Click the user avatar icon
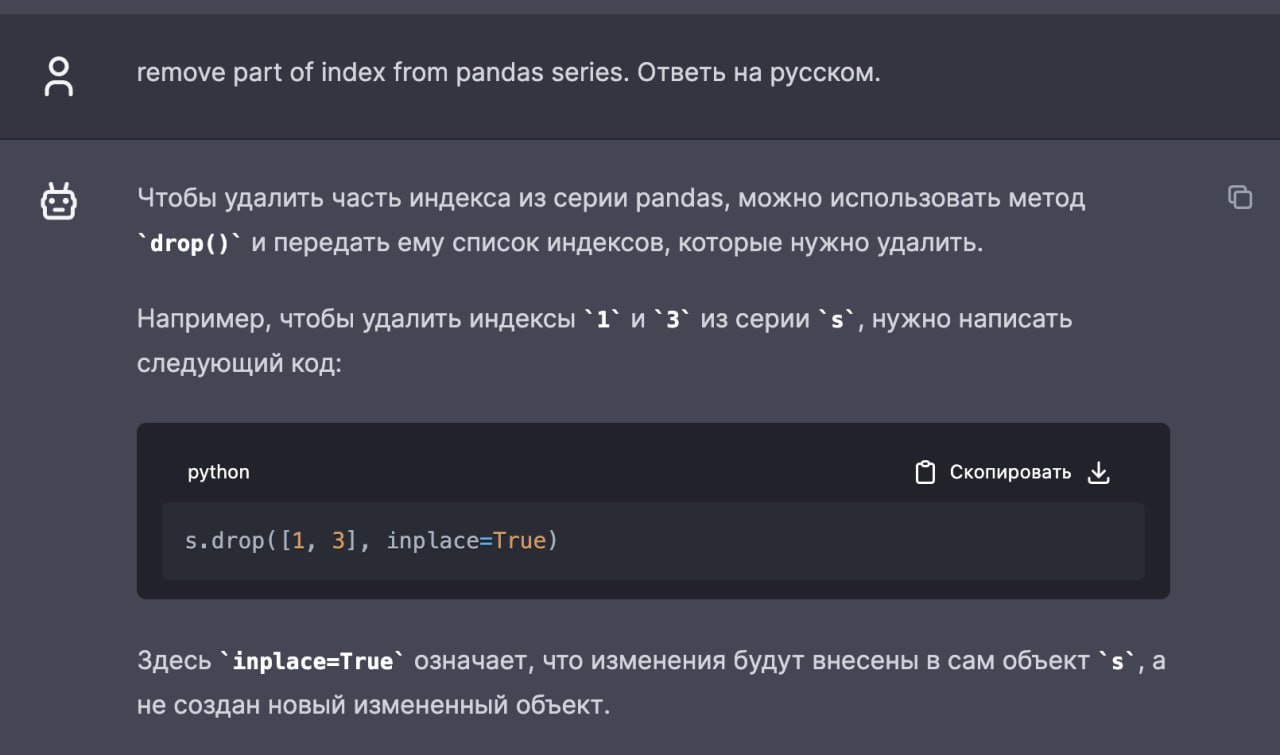 click(x=59, y=76)
